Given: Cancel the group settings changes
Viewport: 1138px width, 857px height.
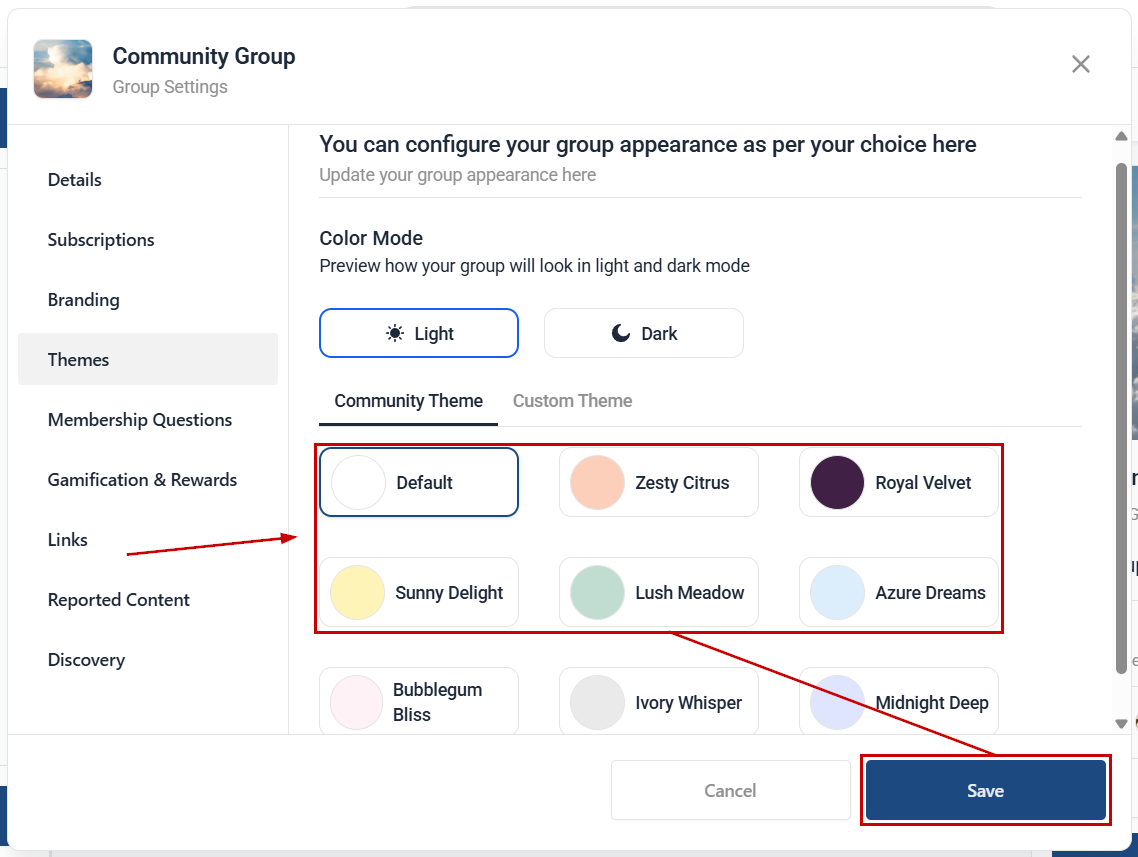Looking at the screenshot, I should coord(731,790).
